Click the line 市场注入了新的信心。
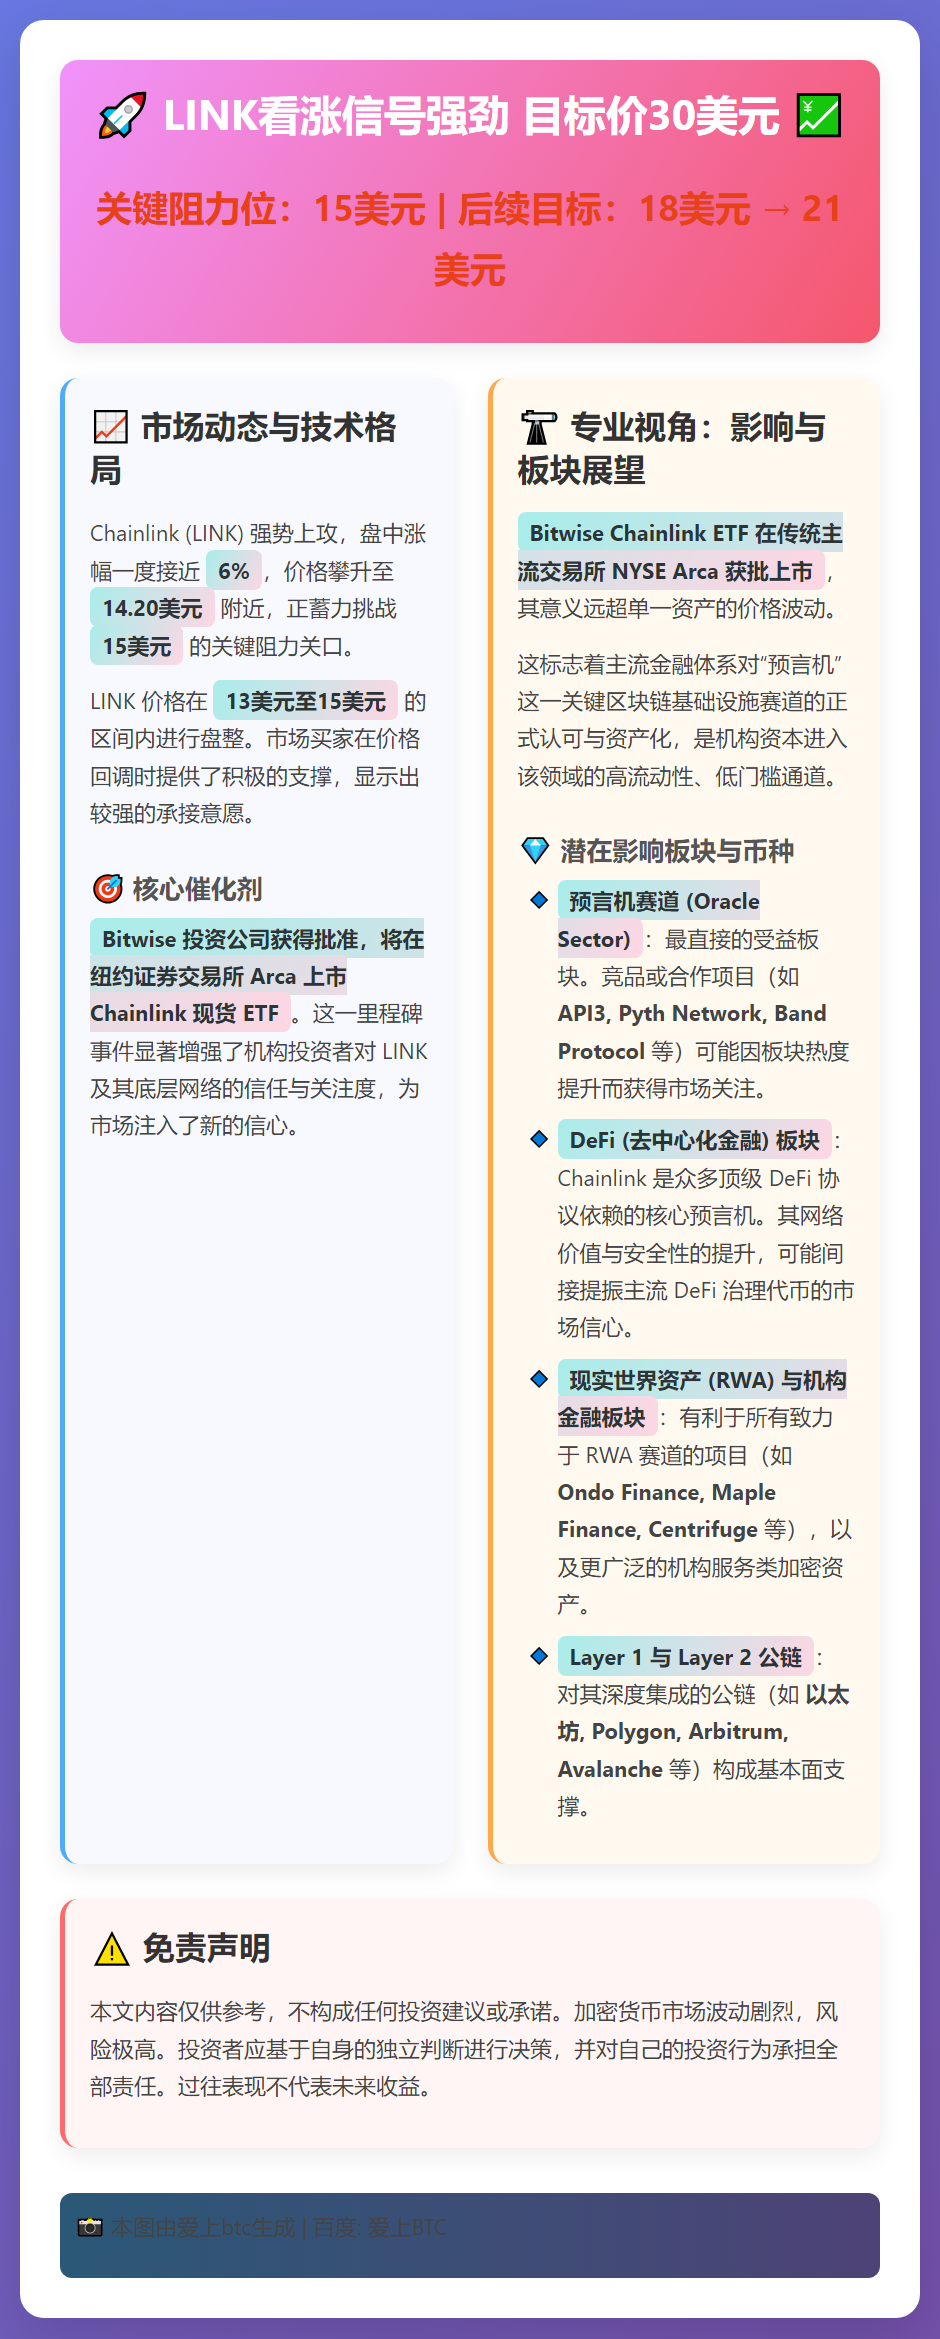940x2339 pixels. pyautogui.click(x=194, y=1125)
